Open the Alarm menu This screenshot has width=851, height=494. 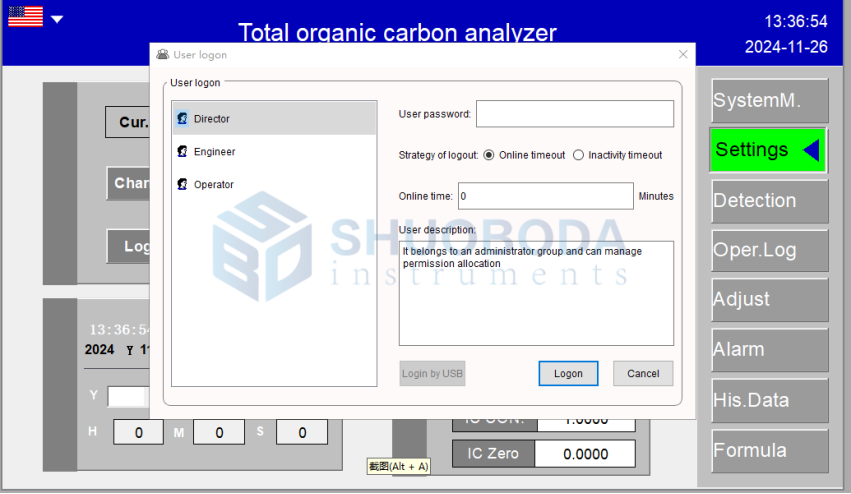pyautogui.click(x=770, y=350)
